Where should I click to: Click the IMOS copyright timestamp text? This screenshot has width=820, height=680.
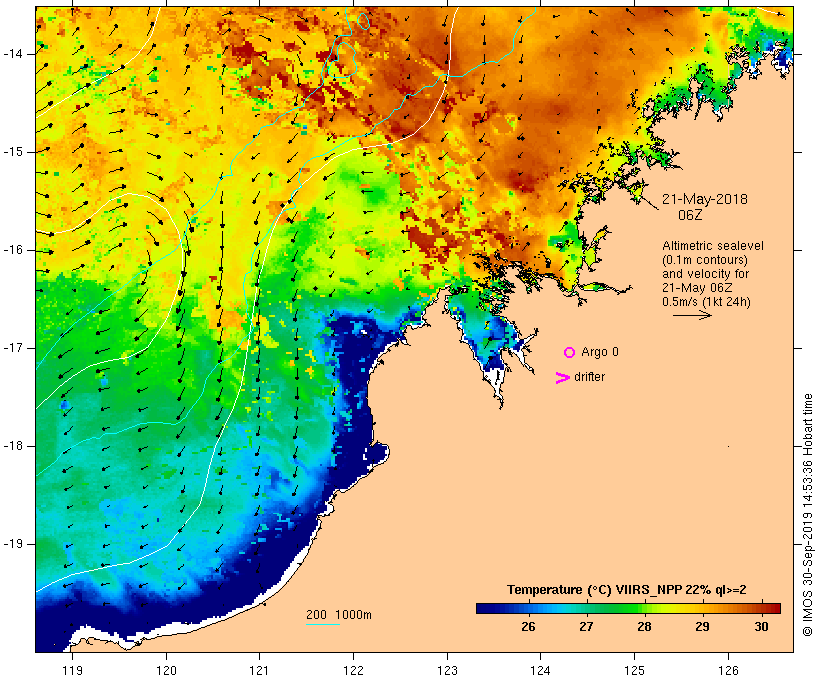[807, 515]
